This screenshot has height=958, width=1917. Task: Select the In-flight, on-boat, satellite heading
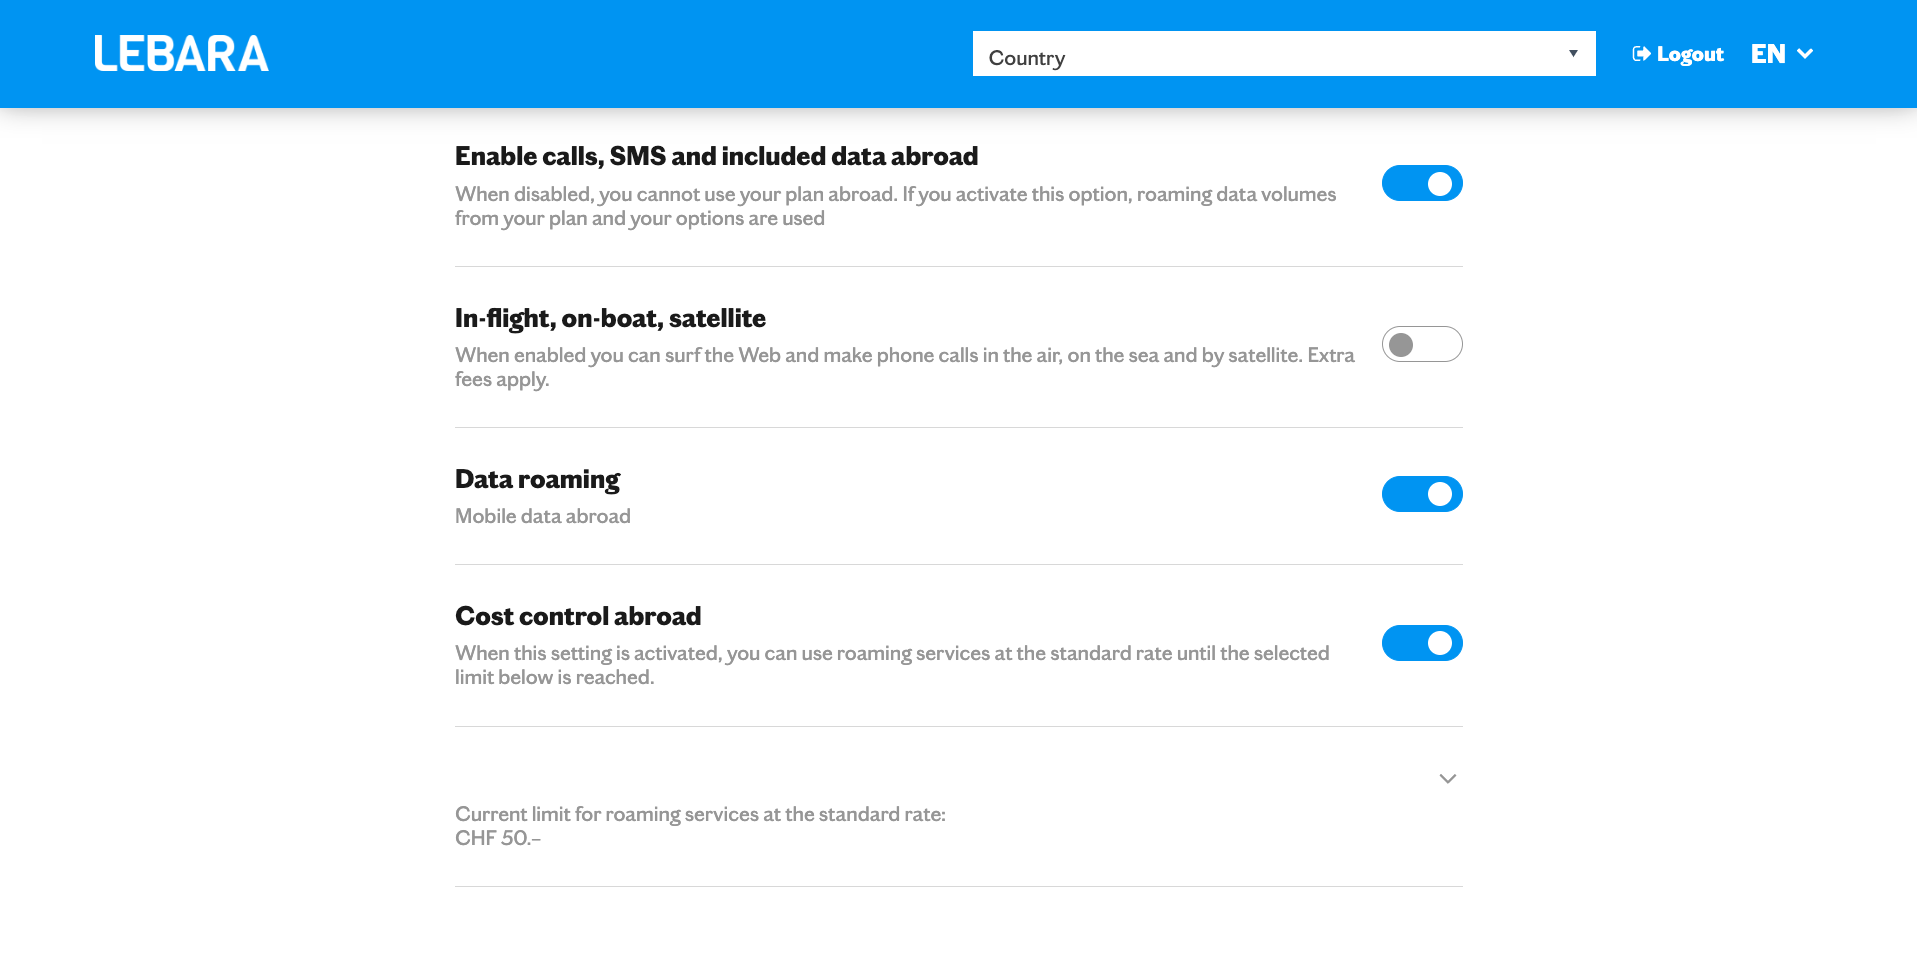pos(610,318)
